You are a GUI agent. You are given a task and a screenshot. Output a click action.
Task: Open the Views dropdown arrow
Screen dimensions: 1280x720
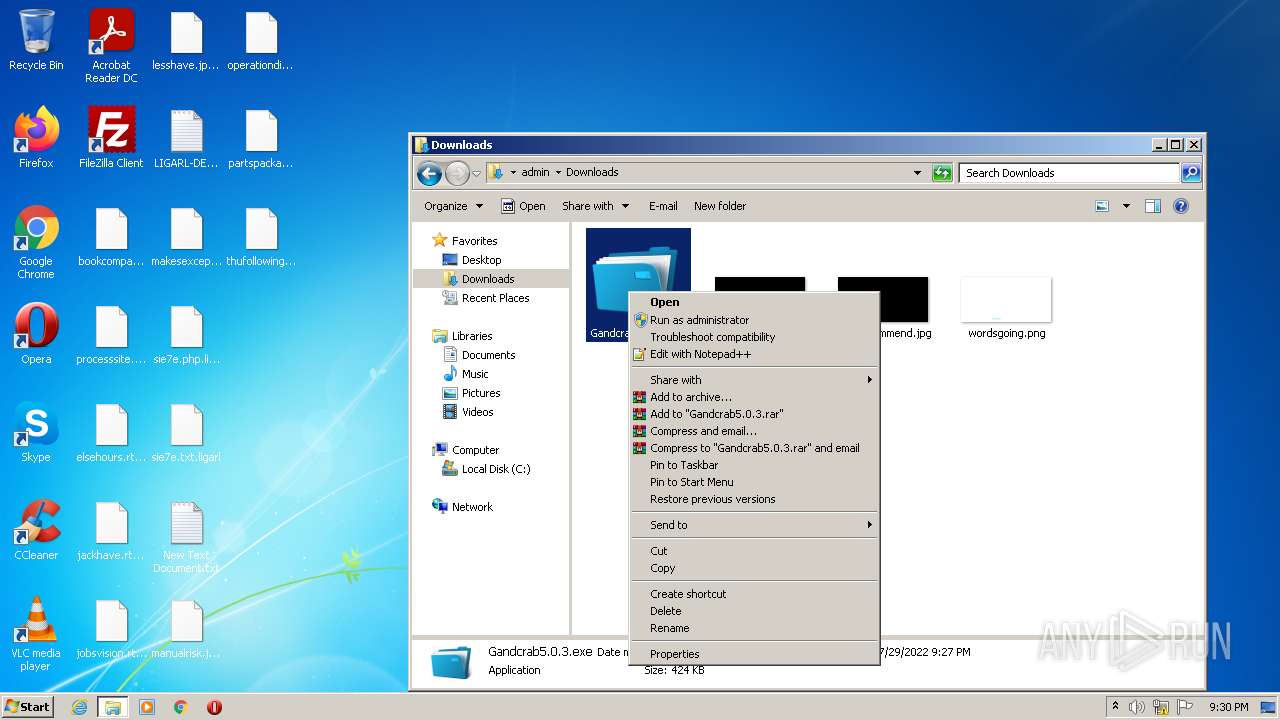[1126, 206]
